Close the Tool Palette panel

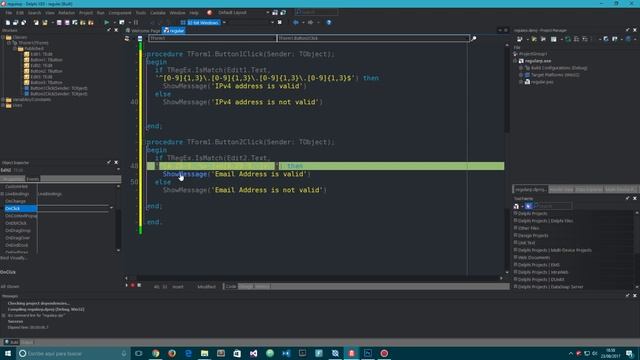[x=635, y=198]
